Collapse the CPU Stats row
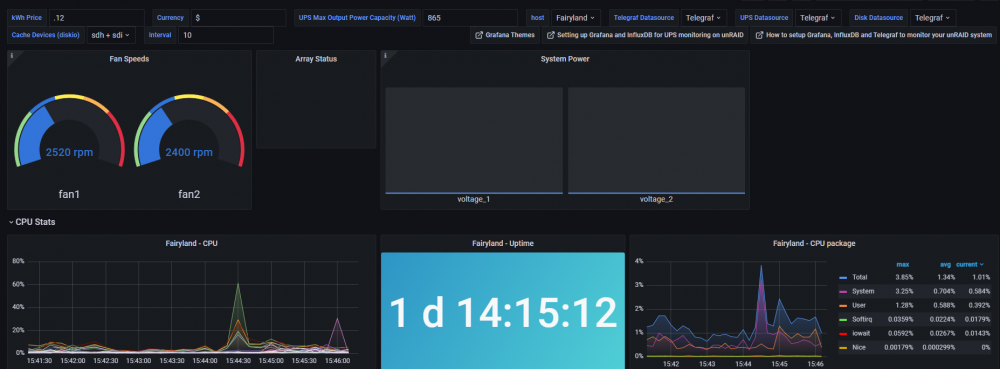The image size is (1000, 369). click(32, 222)
